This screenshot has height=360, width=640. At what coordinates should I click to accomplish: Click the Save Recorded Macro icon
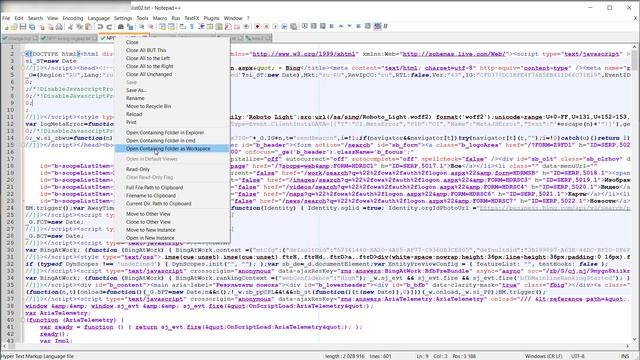pyautogui.click(x=293, y=27)
